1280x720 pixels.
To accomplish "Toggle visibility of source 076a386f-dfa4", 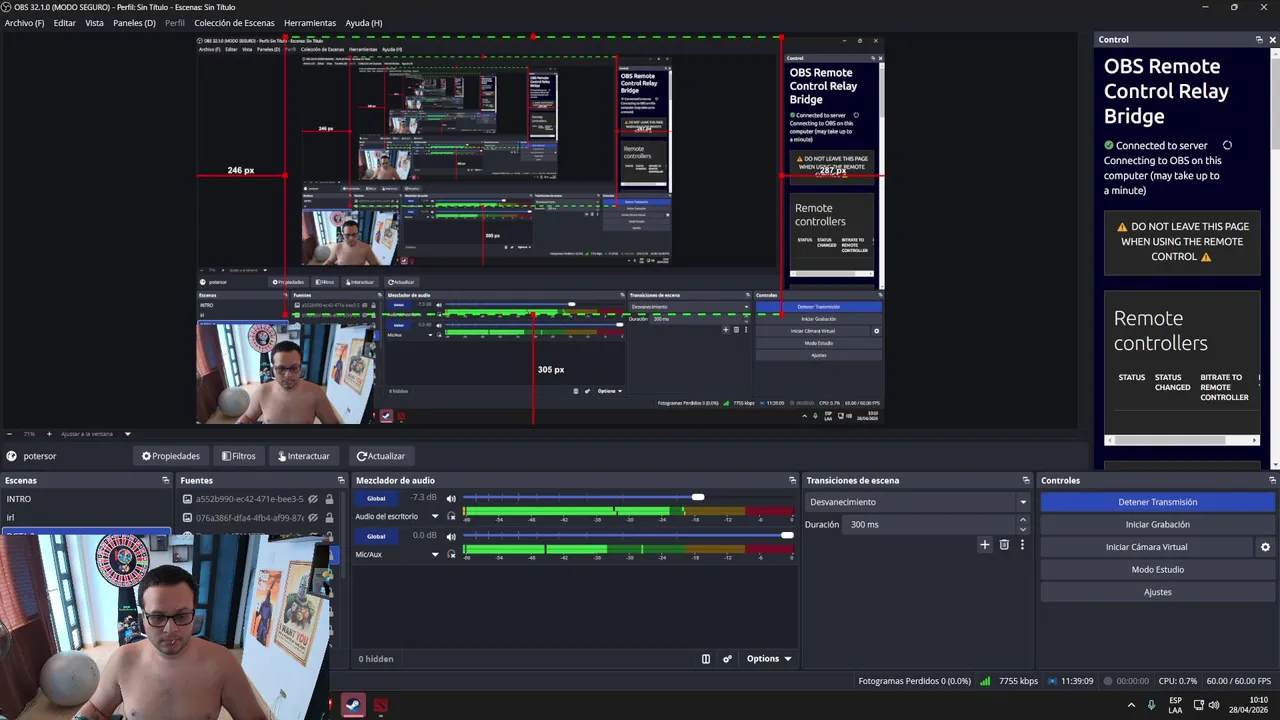I will [x=313, y=518].
